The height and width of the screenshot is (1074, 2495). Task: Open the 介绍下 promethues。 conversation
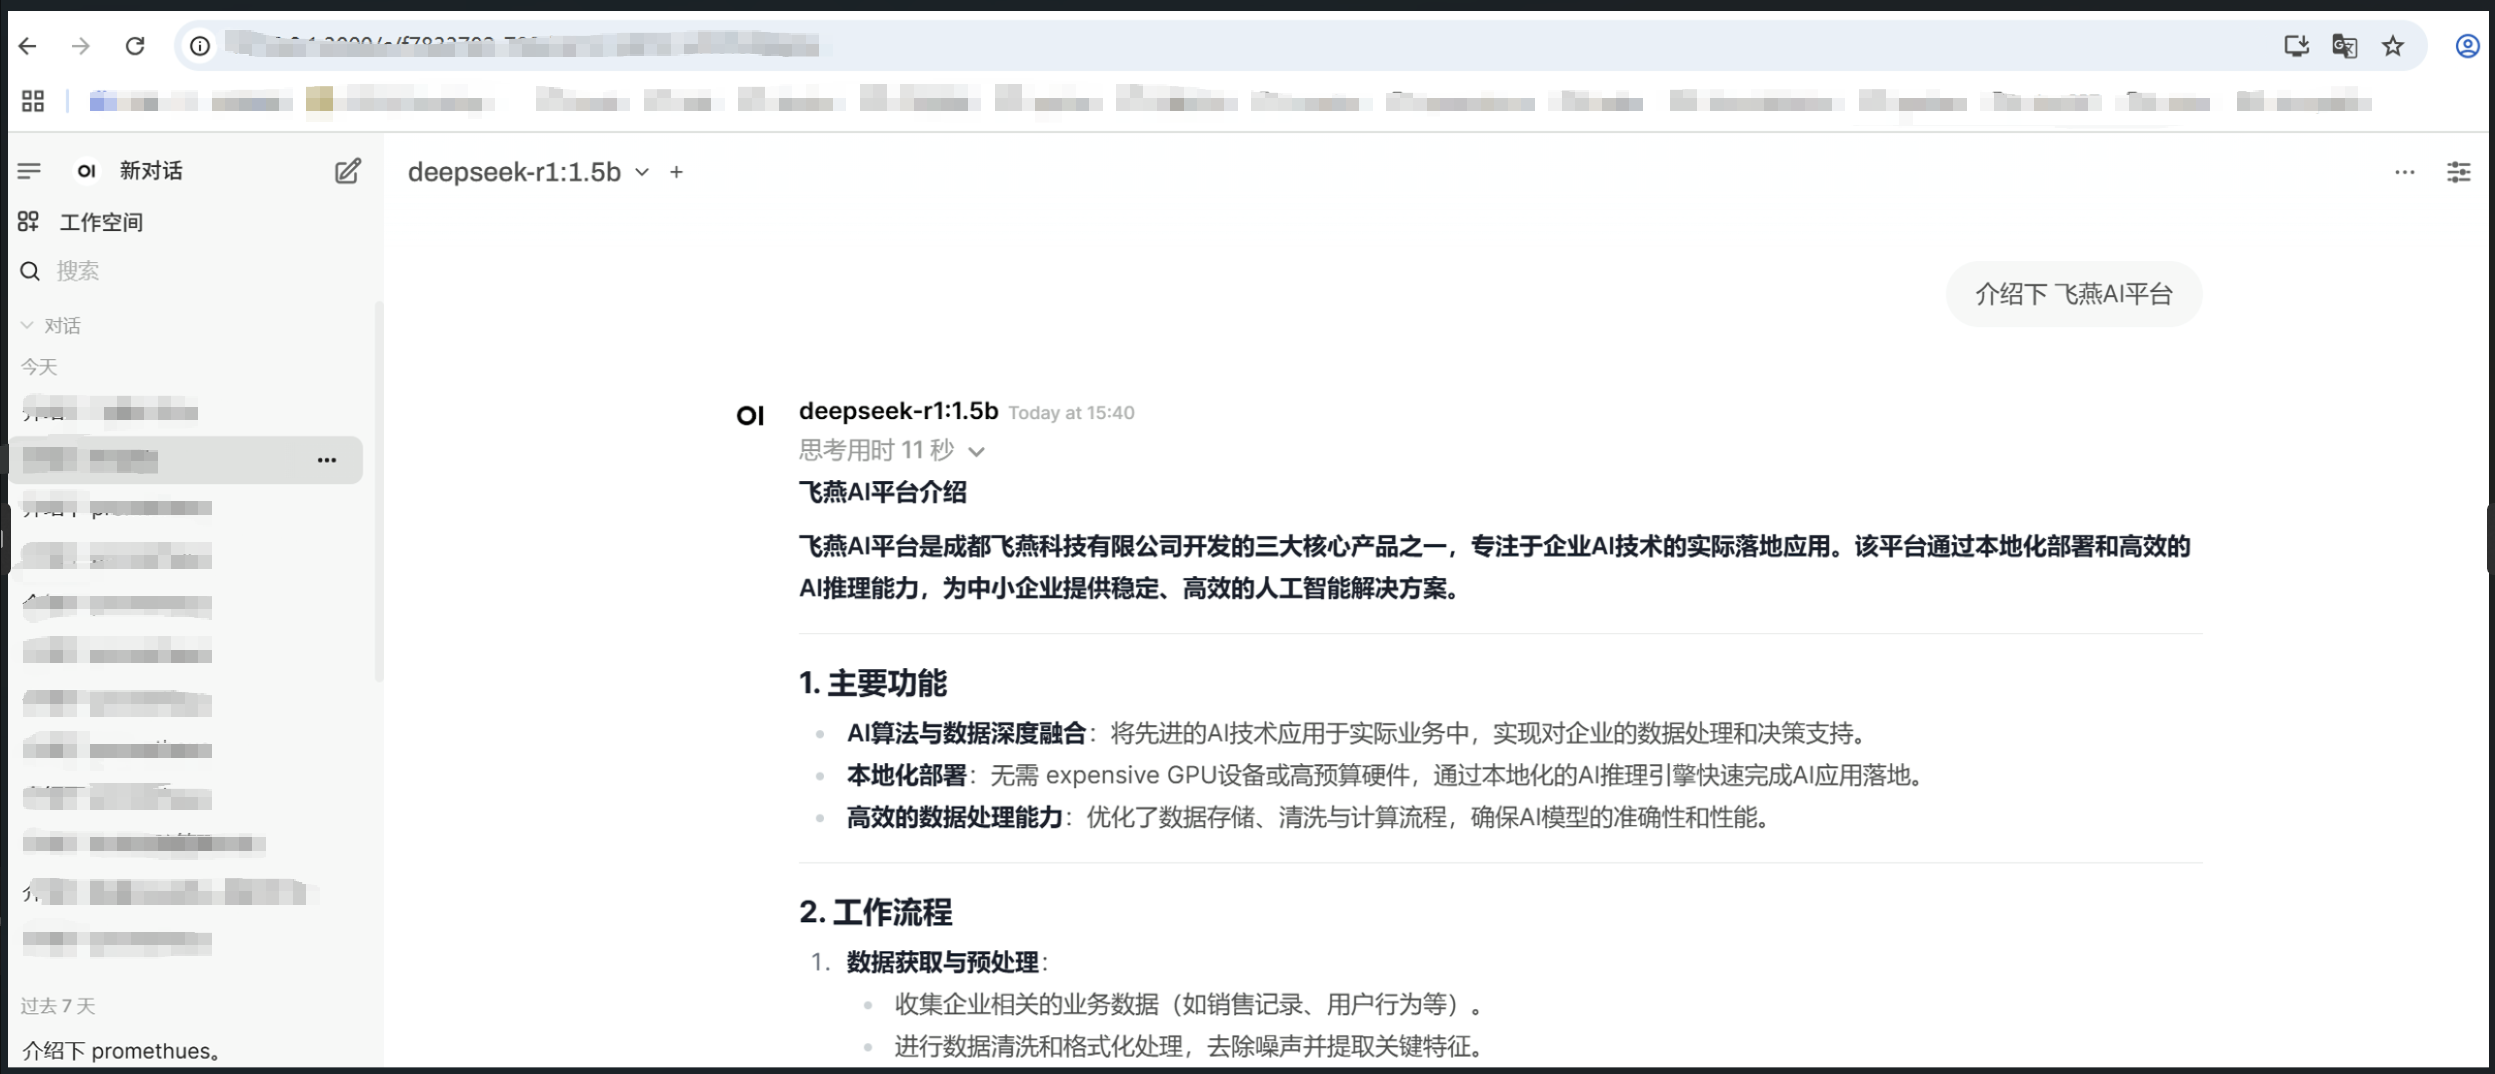click(x=122, y=1050)
